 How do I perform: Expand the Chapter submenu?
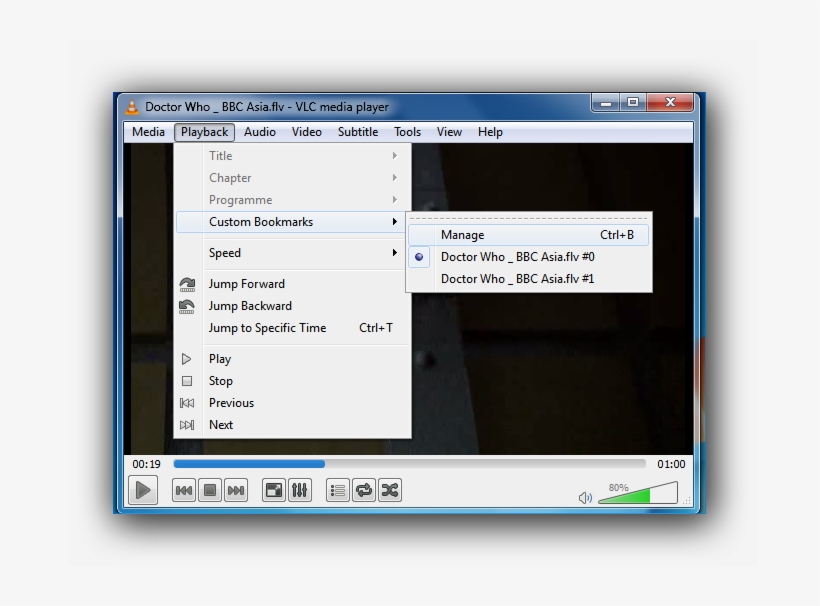coord(292,178)
